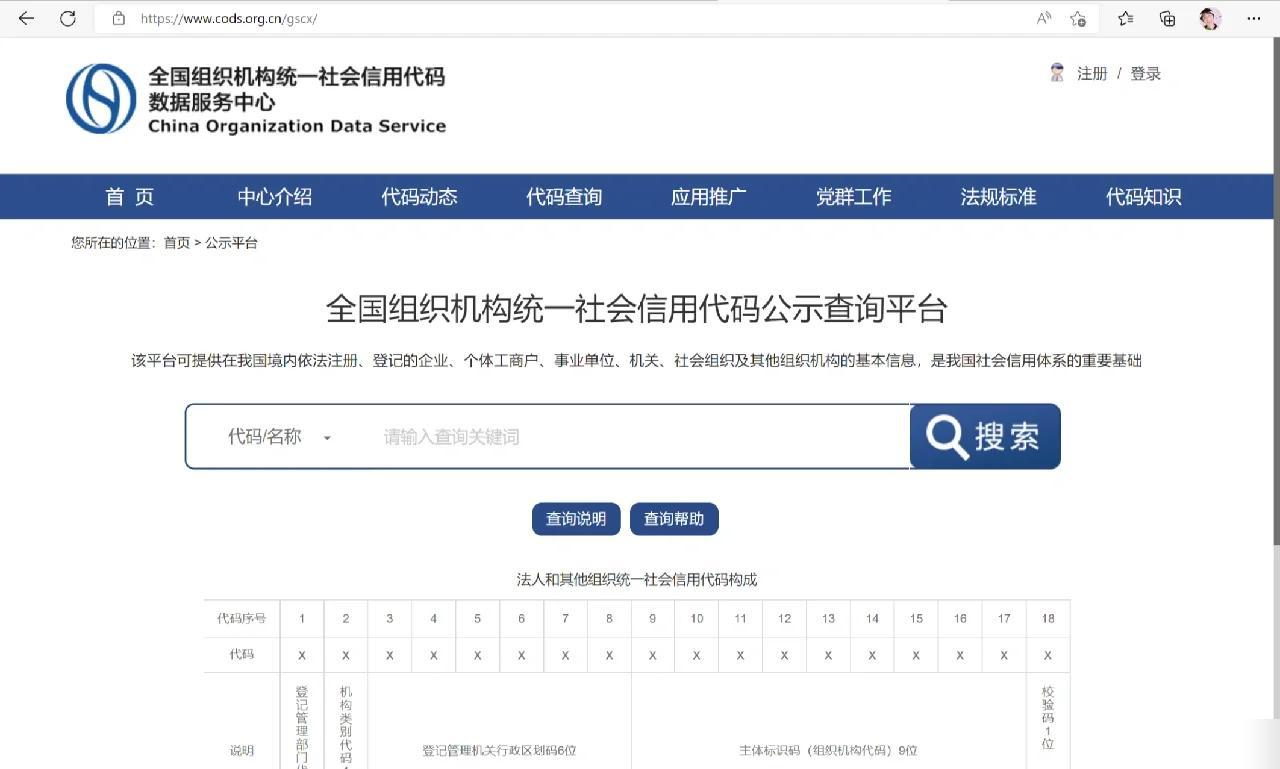Viewport: 1280px width, 769px height.
Task: Open the favorites list icon
Action: coord(1125,18)
